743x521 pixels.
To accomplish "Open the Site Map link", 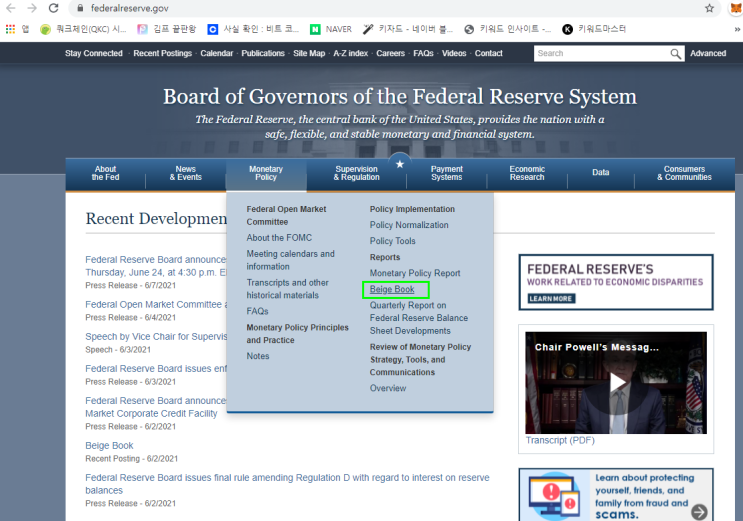I will tap(309, 54).
